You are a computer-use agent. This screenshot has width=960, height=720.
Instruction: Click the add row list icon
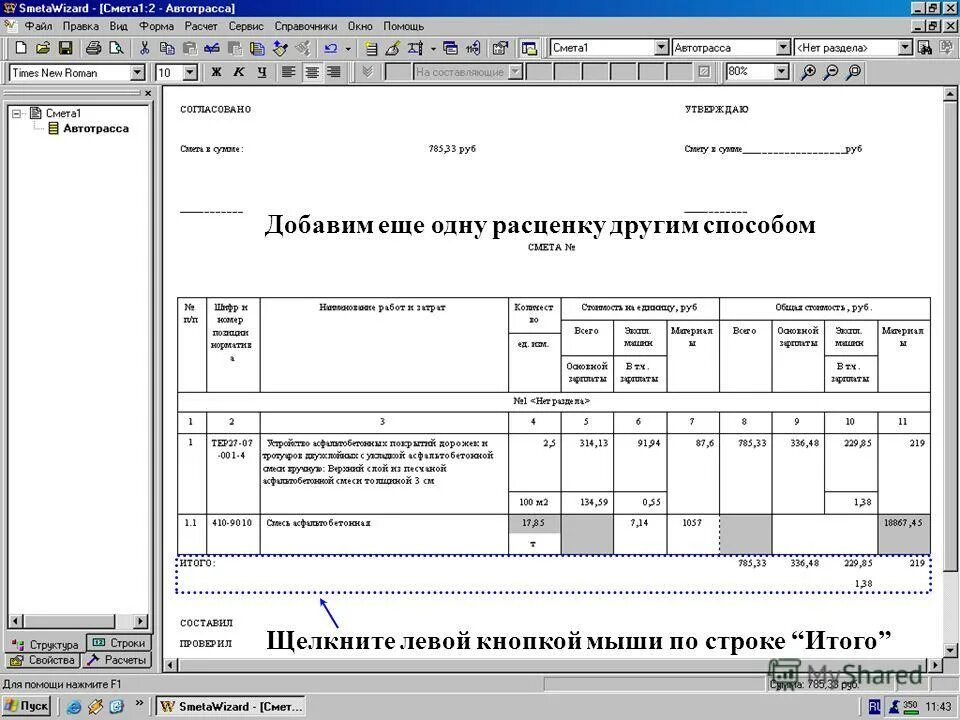tap(370, 48)
